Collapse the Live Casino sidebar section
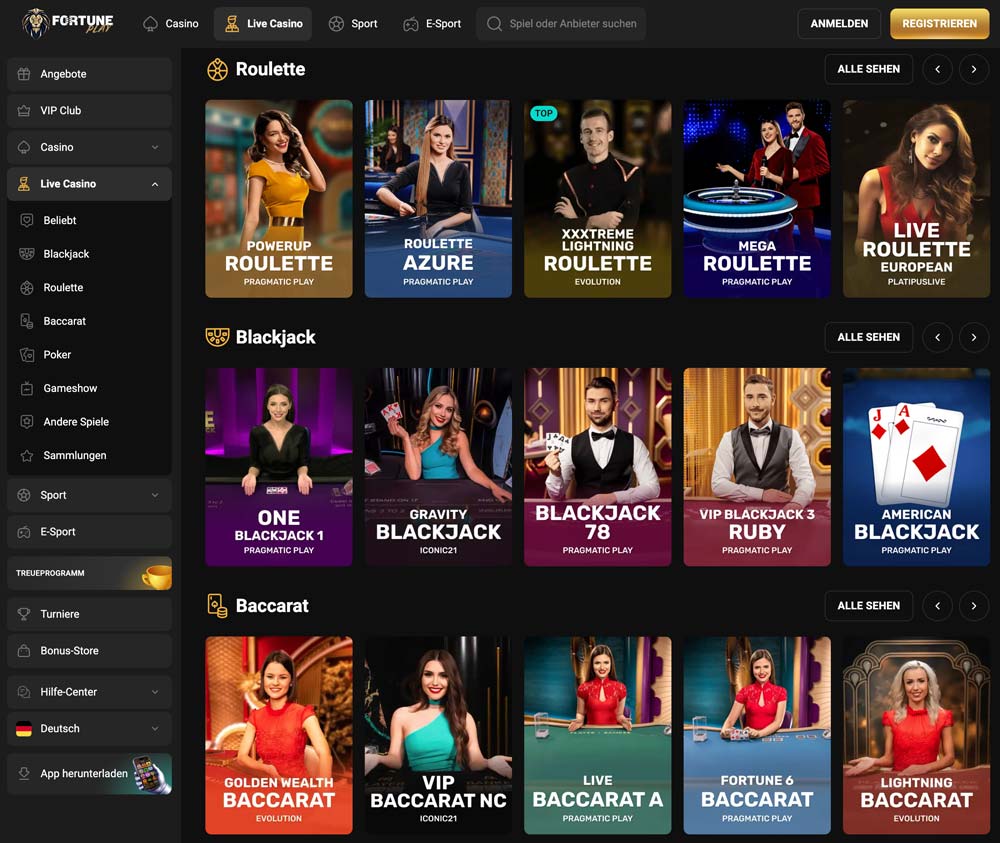Screen dimensions: 1000x843 (x=155, y=184)
